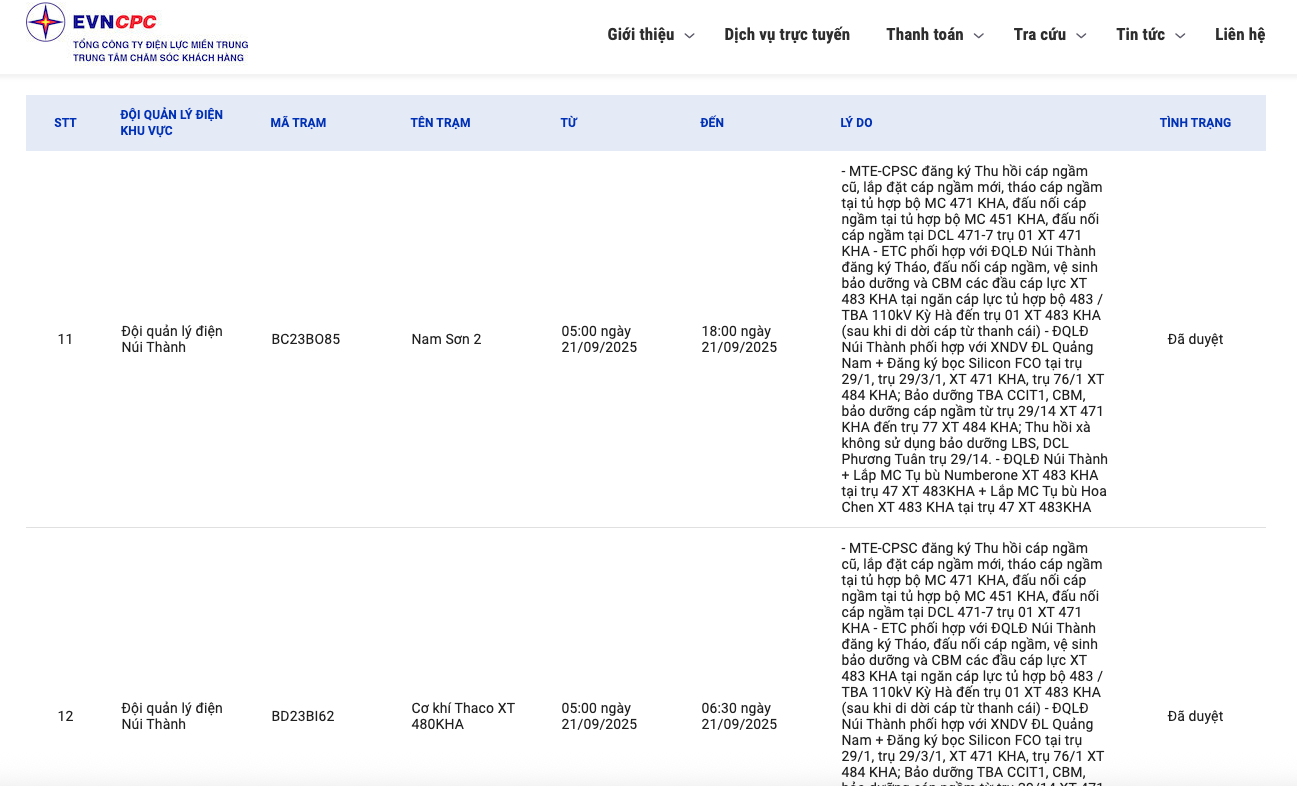The height and width of the screenshot is (786, 1297).
Task: Navigate to the Liên hệ page
Action: tap(1240, 35)
